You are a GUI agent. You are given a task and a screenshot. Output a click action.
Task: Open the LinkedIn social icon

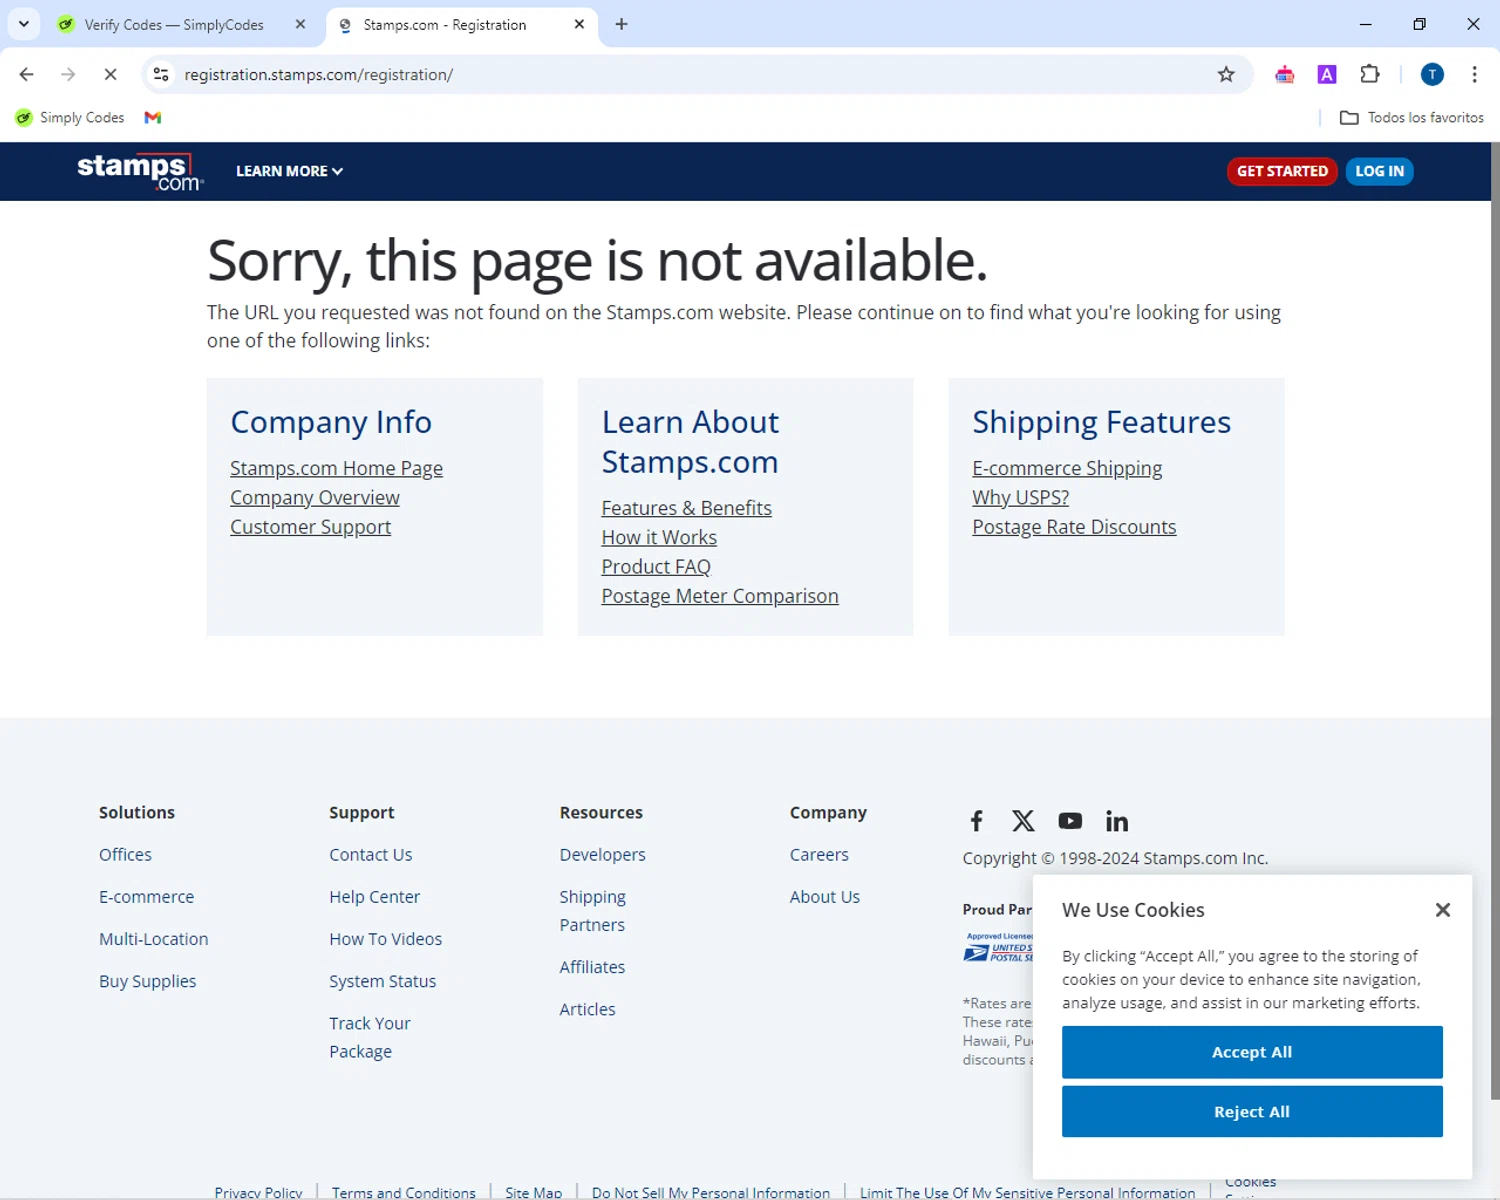coord(1117,821)
